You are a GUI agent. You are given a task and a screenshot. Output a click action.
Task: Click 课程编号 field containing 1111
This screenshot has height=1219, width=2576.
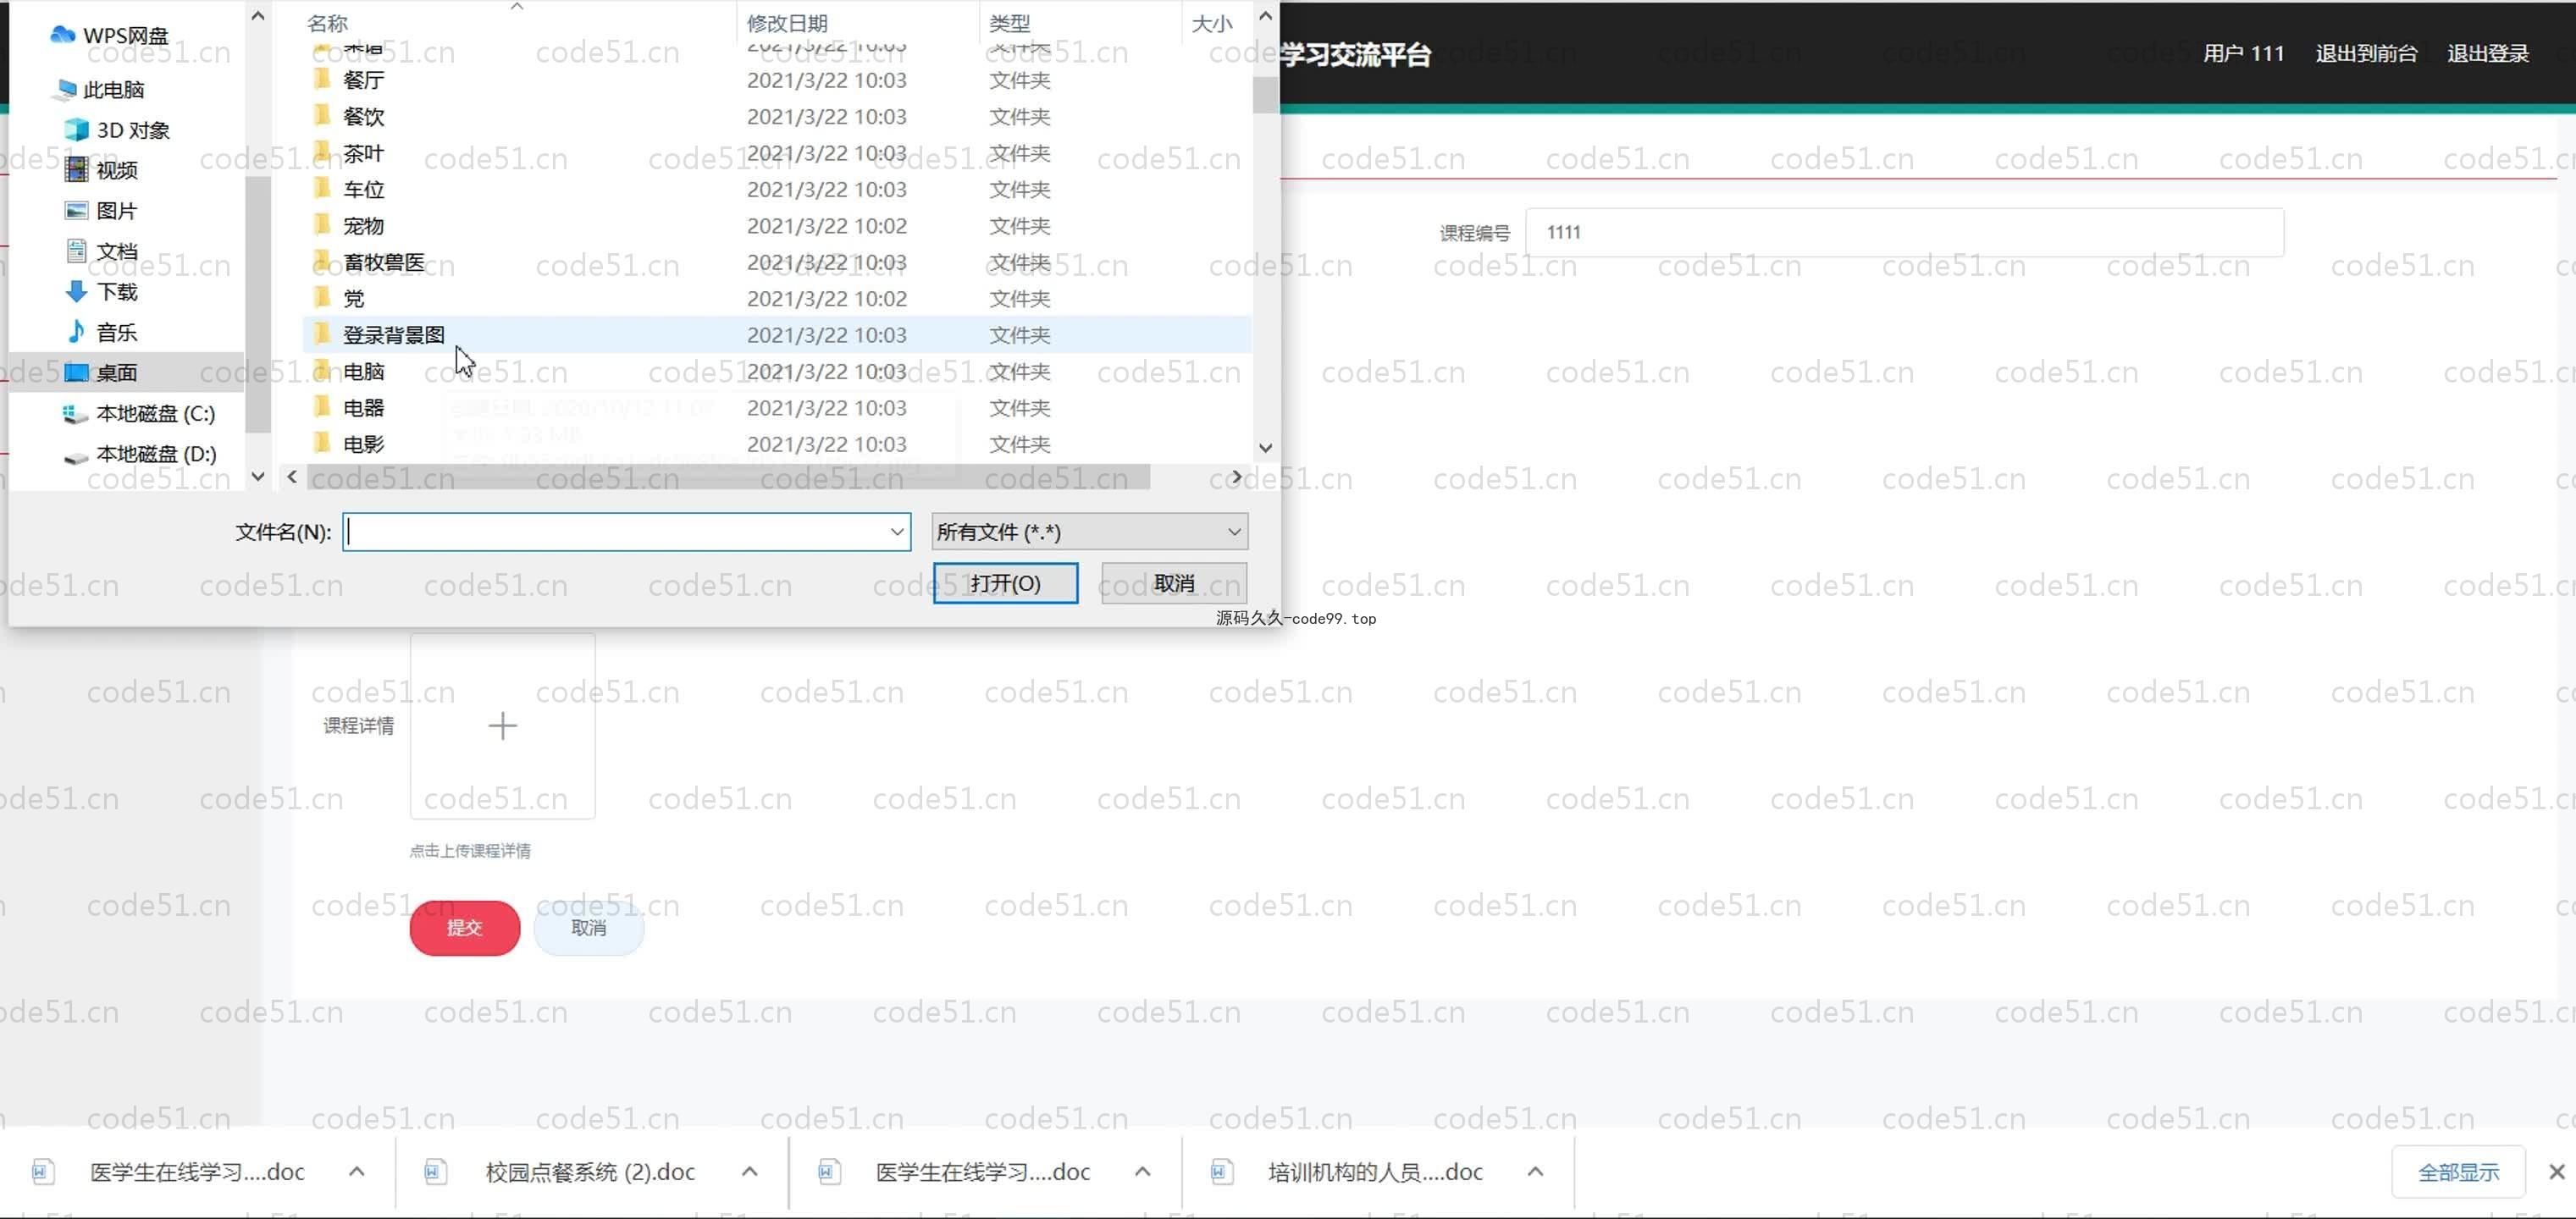tap(1904, 232)
